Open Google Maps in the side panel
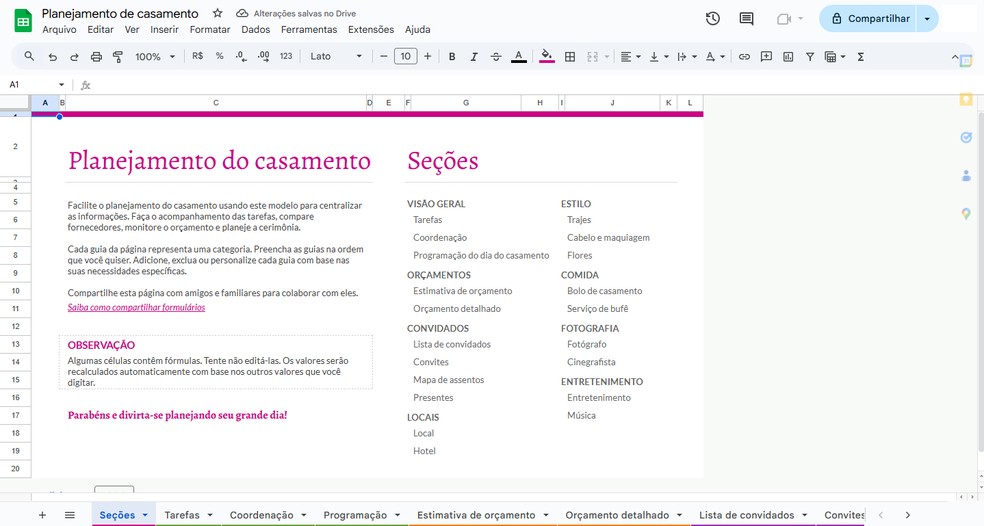The image size is (984, 526). coord(966,213)
